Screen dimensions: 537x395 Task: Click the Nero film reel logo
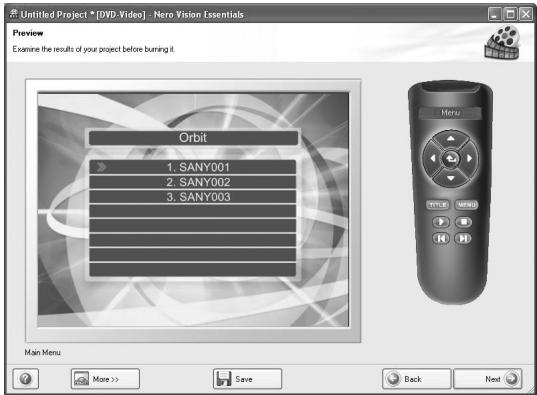[502, 42]
